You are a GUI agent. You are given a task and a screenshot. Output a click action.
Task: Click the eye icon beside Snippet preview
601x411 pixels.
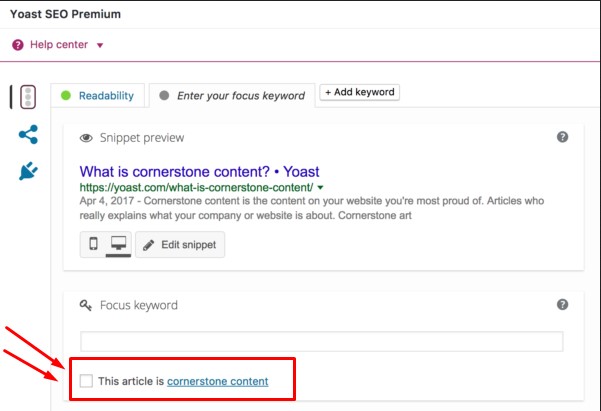coord(86,138)
